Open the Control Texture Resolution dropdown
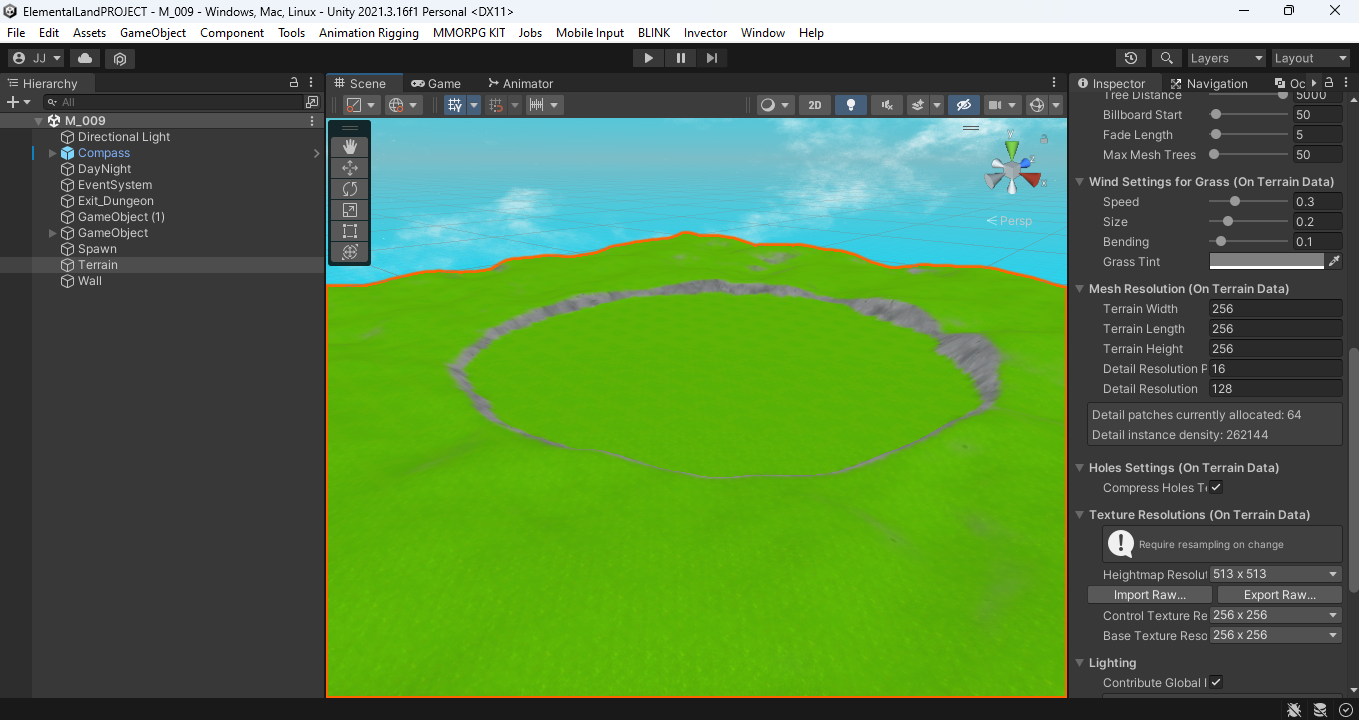1359x720 pixels. (1275, 615)
